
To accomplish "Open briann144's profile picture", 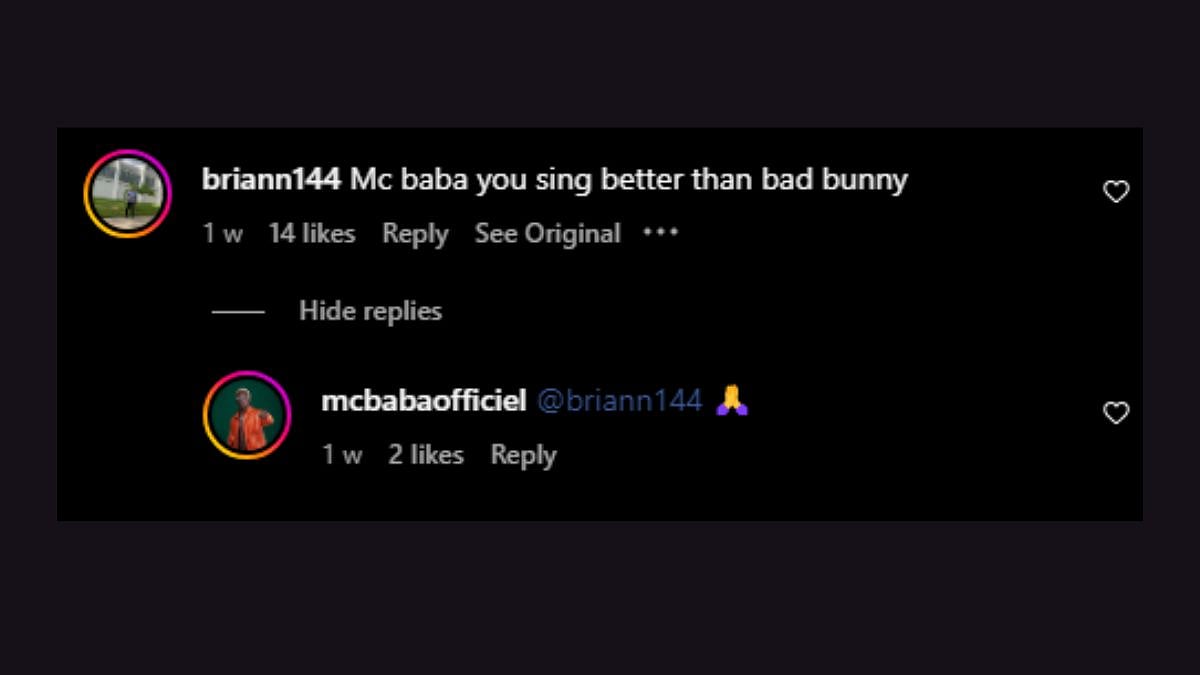I will (127, 194).
